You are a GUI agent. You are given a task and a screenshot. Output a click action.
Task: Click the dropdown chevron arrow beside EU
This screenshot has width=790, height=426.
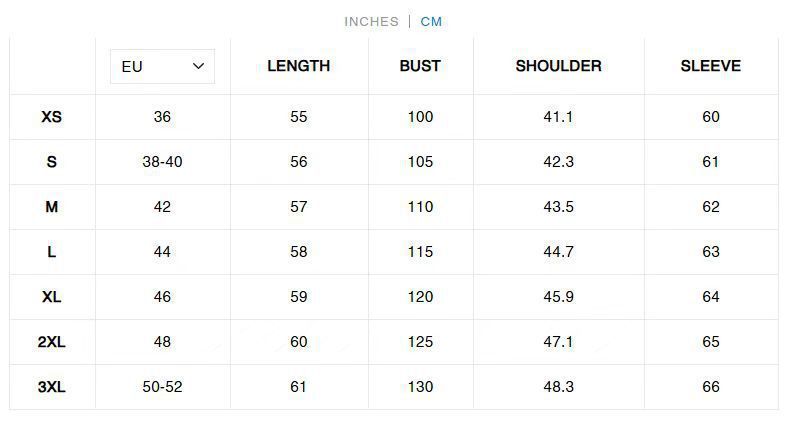tap(198, 66)
